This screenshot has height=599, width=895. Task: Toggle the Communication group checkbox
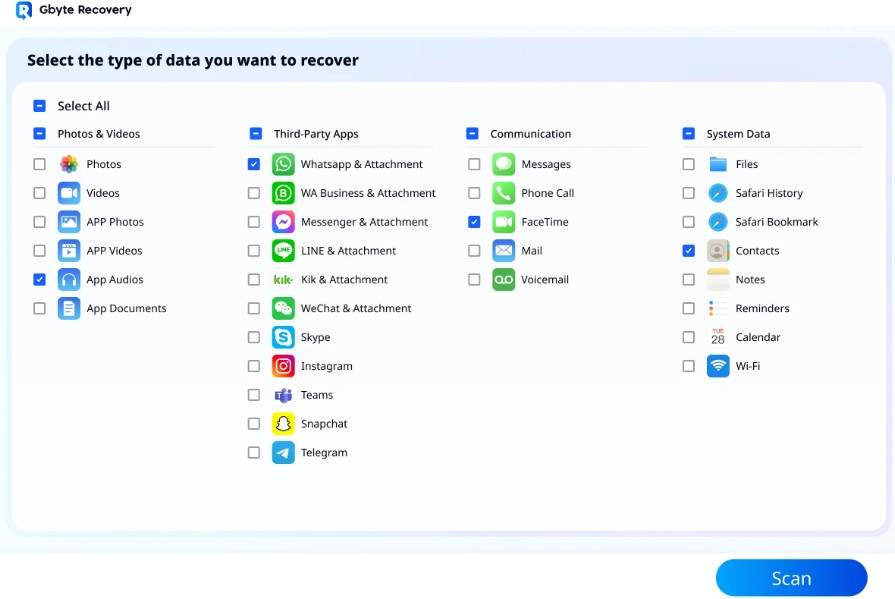click(x=472, y=134)
